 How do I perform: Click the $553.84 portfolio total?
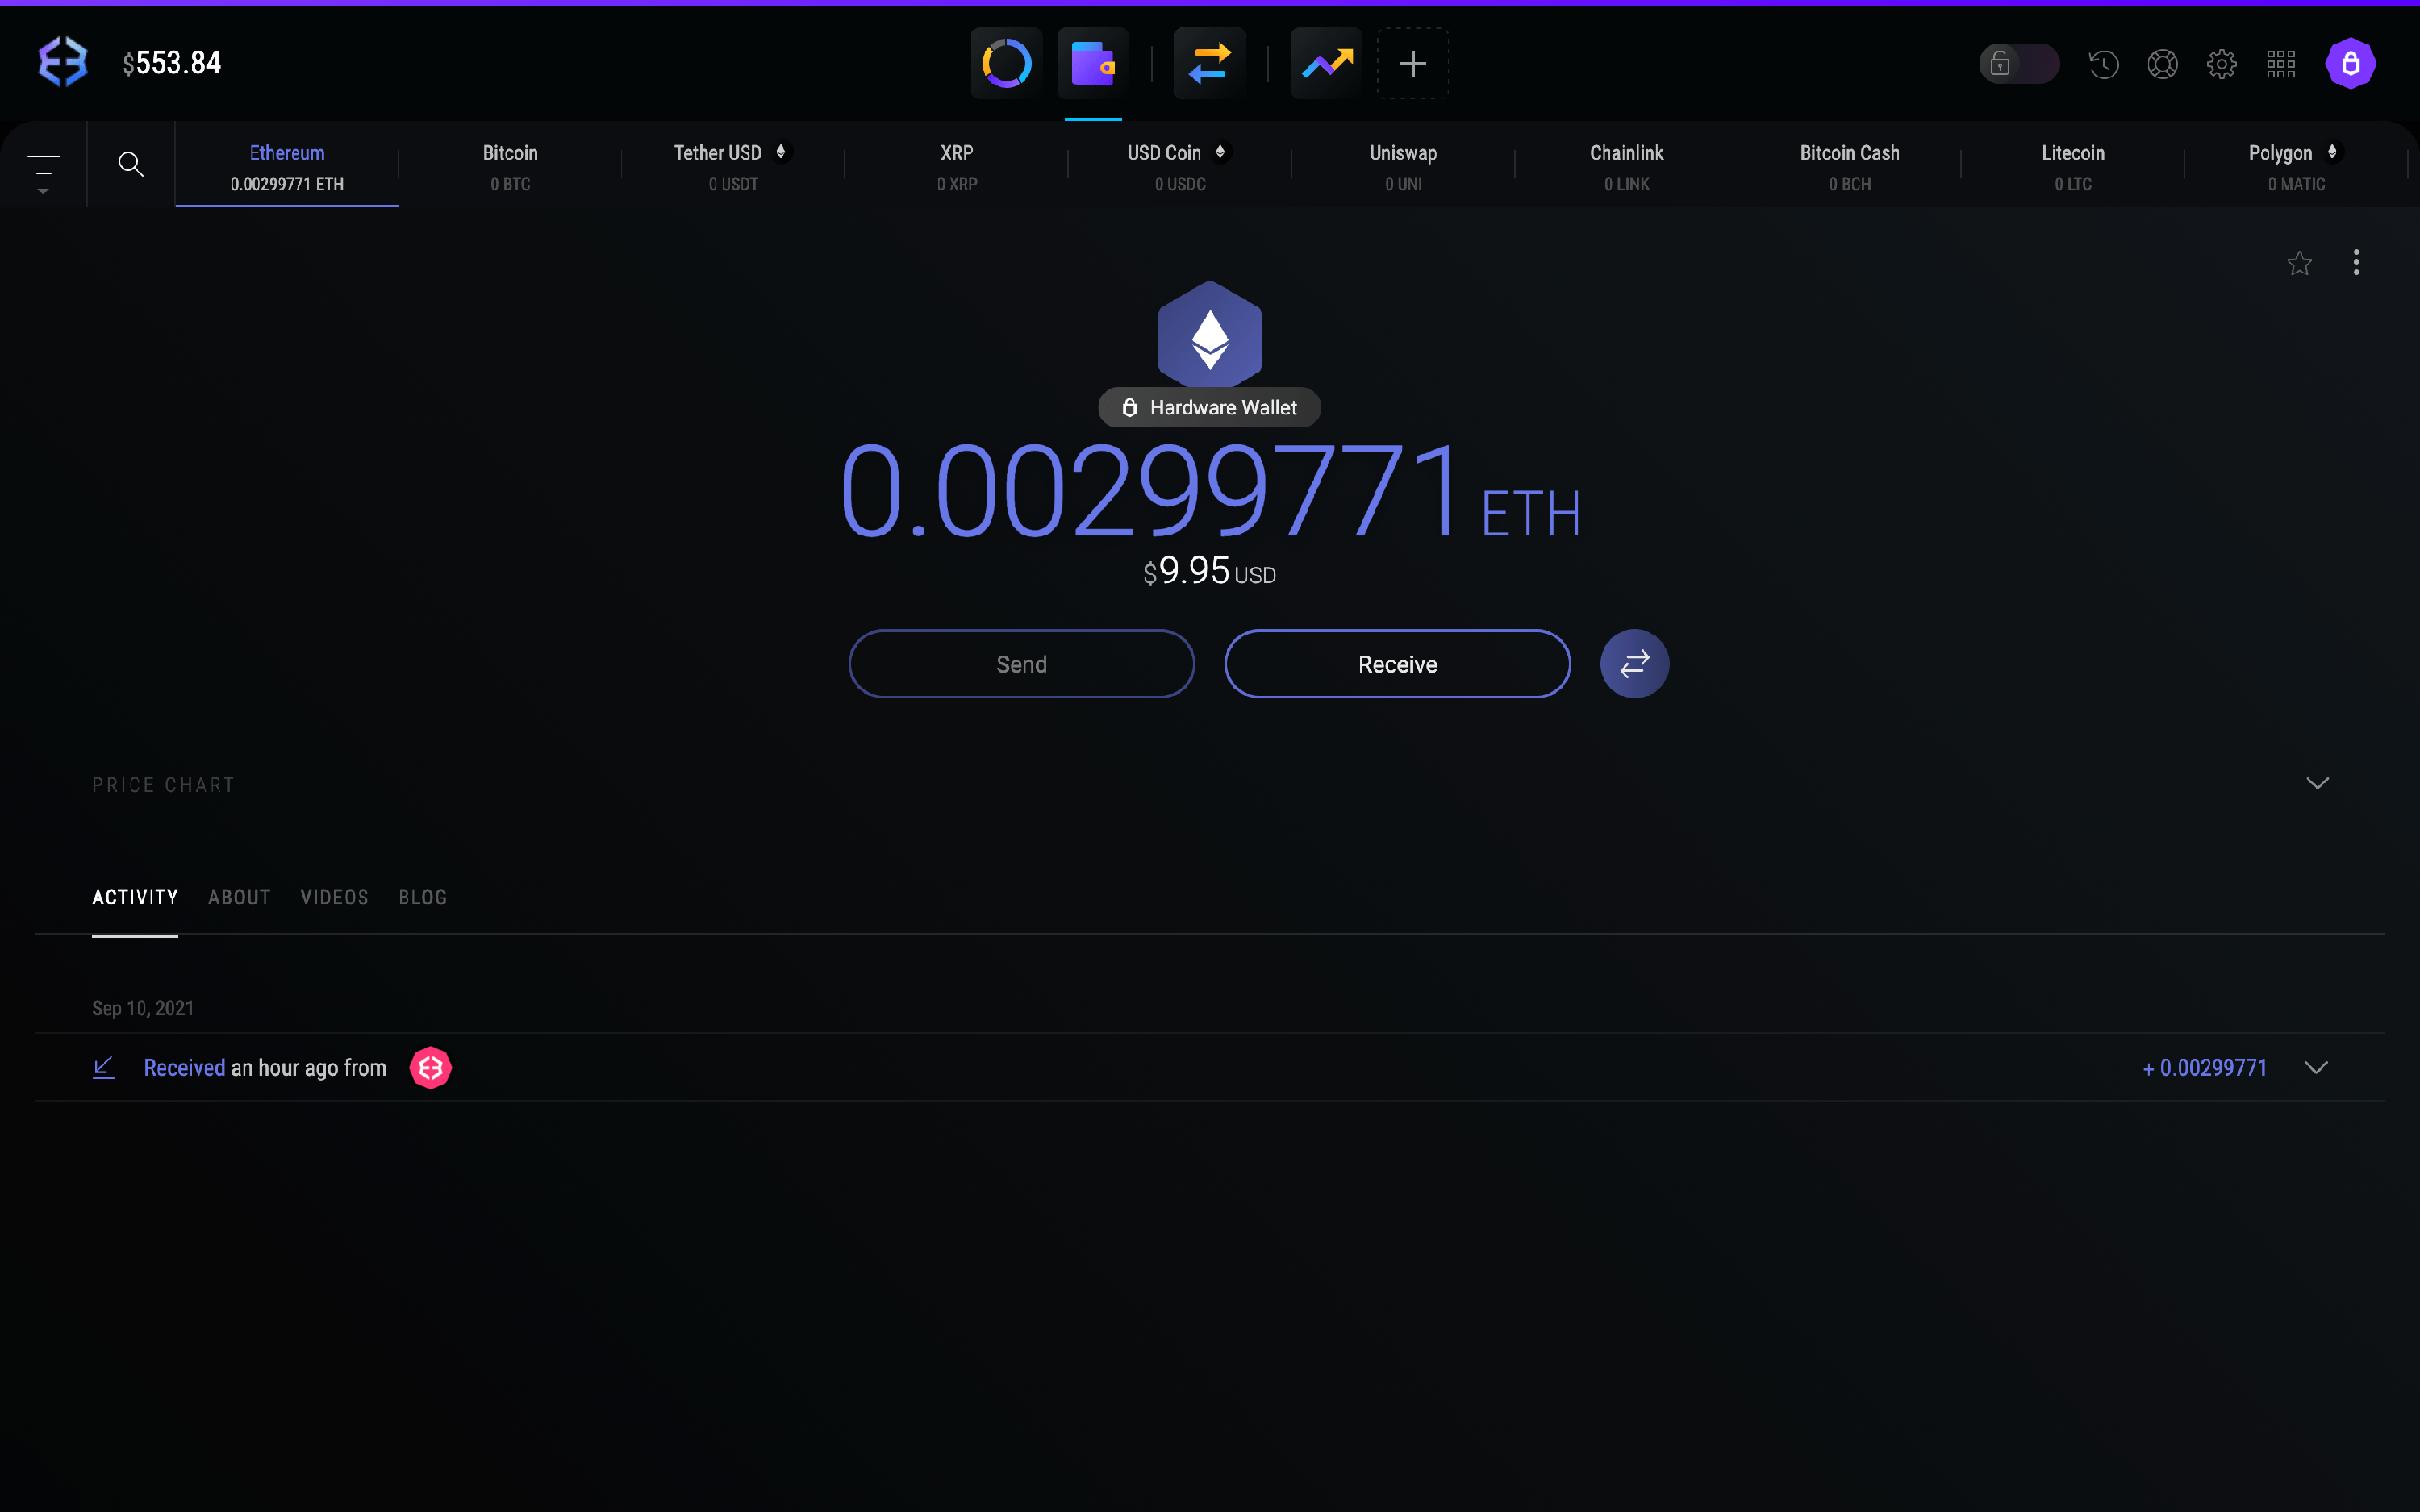172,63
